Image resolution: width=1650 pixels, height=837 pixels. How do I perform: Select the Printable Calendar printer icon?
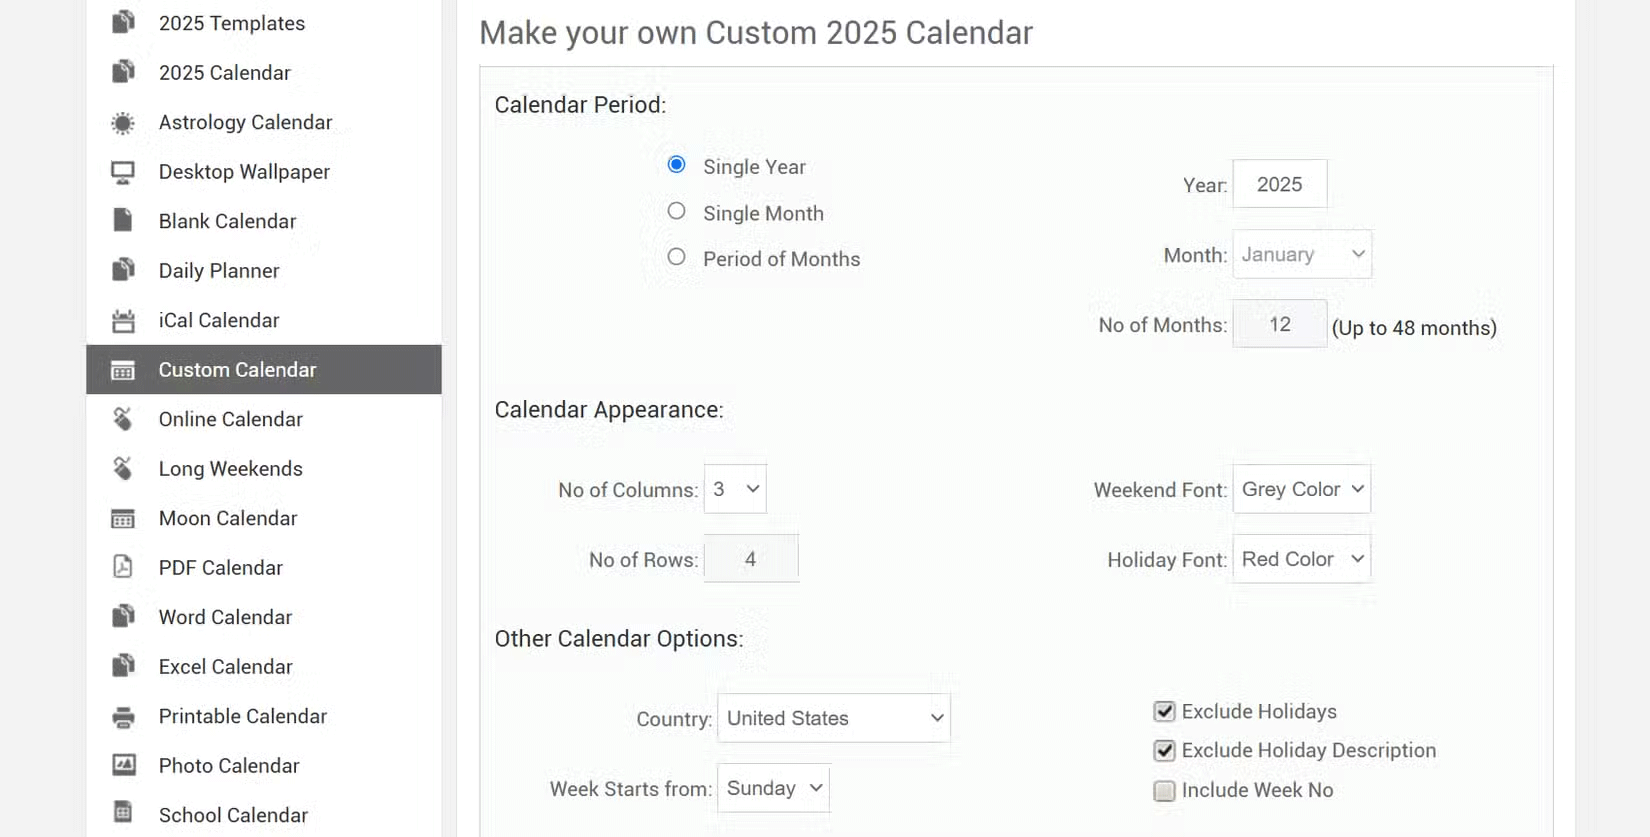tap(122, 716)
